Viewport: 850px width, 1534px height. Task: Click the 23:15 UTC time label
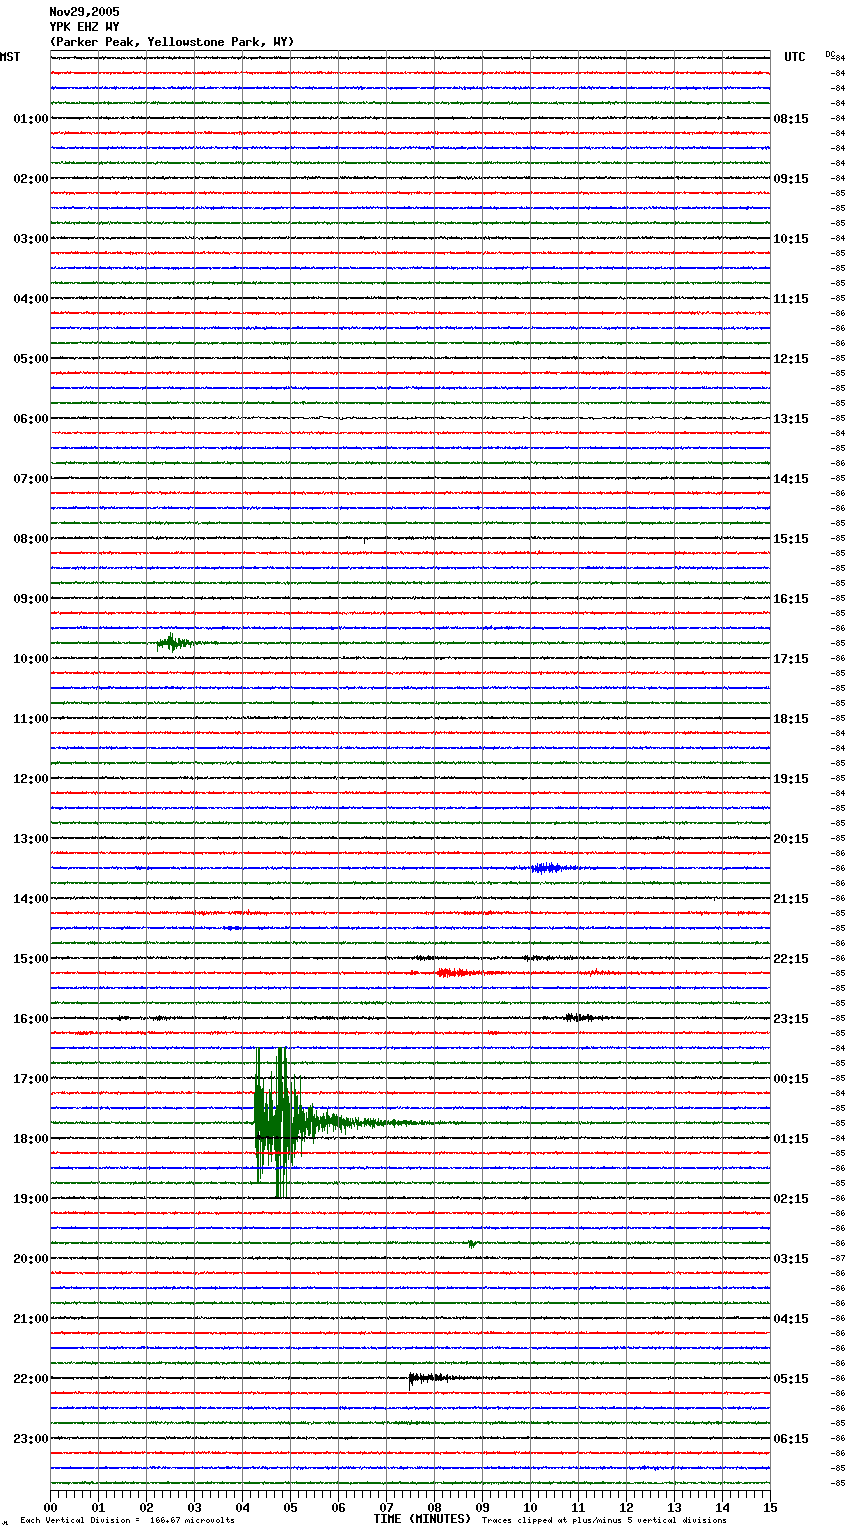click(791, 1019)
